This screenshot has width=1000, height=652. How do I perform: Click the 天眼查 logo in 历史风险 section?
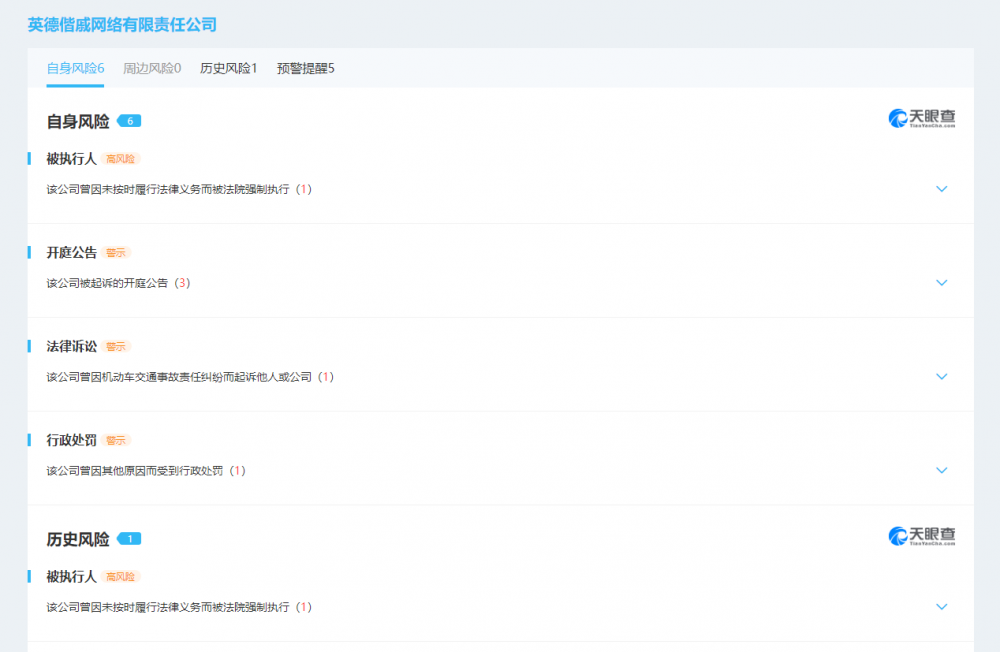click(922, 537)
